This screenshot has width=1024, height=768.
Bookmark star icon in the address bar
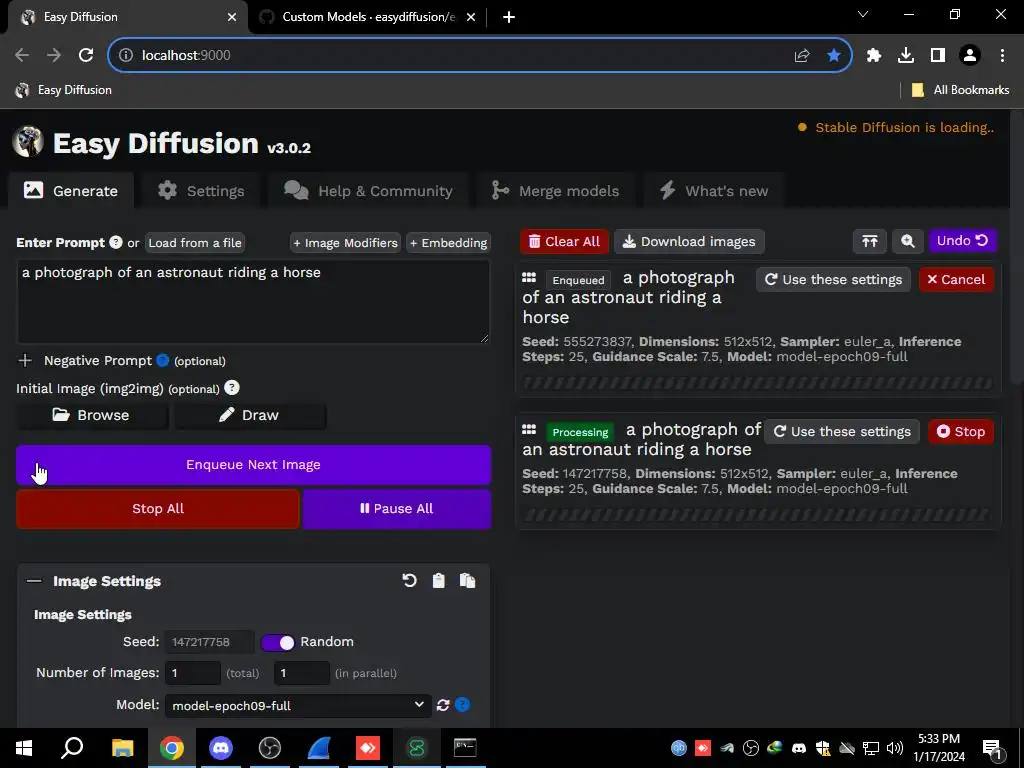pos(833,56)
